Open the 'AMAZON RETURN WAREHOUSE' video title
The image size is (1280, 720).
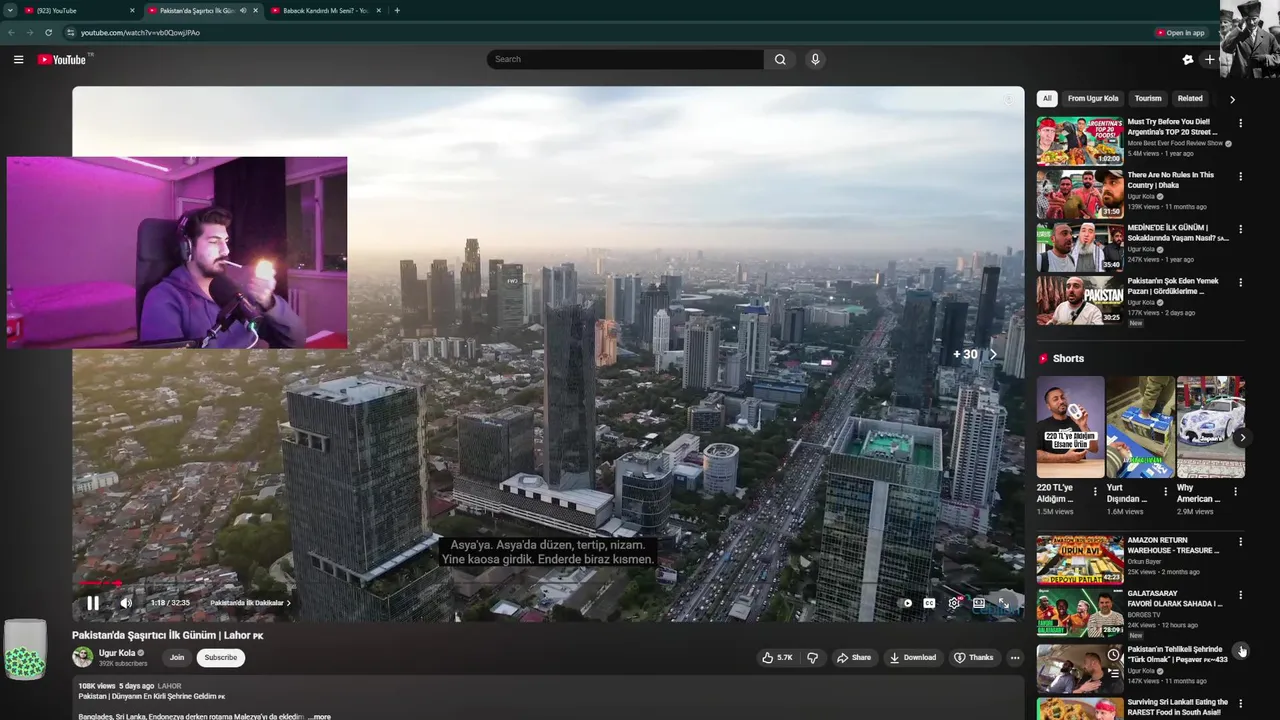(1173, 545)
